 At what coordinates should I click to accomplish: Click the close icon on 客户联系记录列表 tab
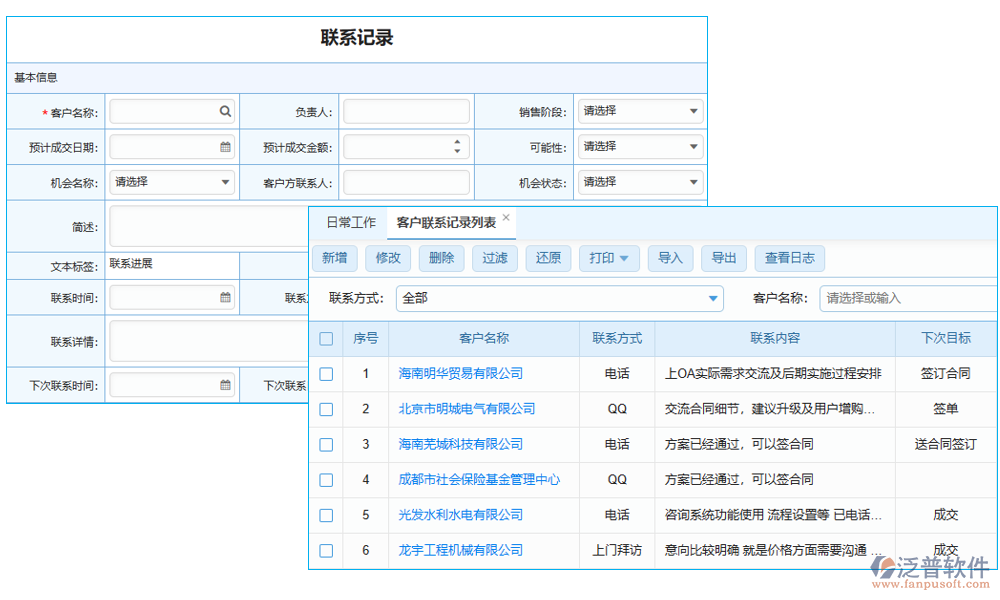pyautogui.click(x=506, y=215)
